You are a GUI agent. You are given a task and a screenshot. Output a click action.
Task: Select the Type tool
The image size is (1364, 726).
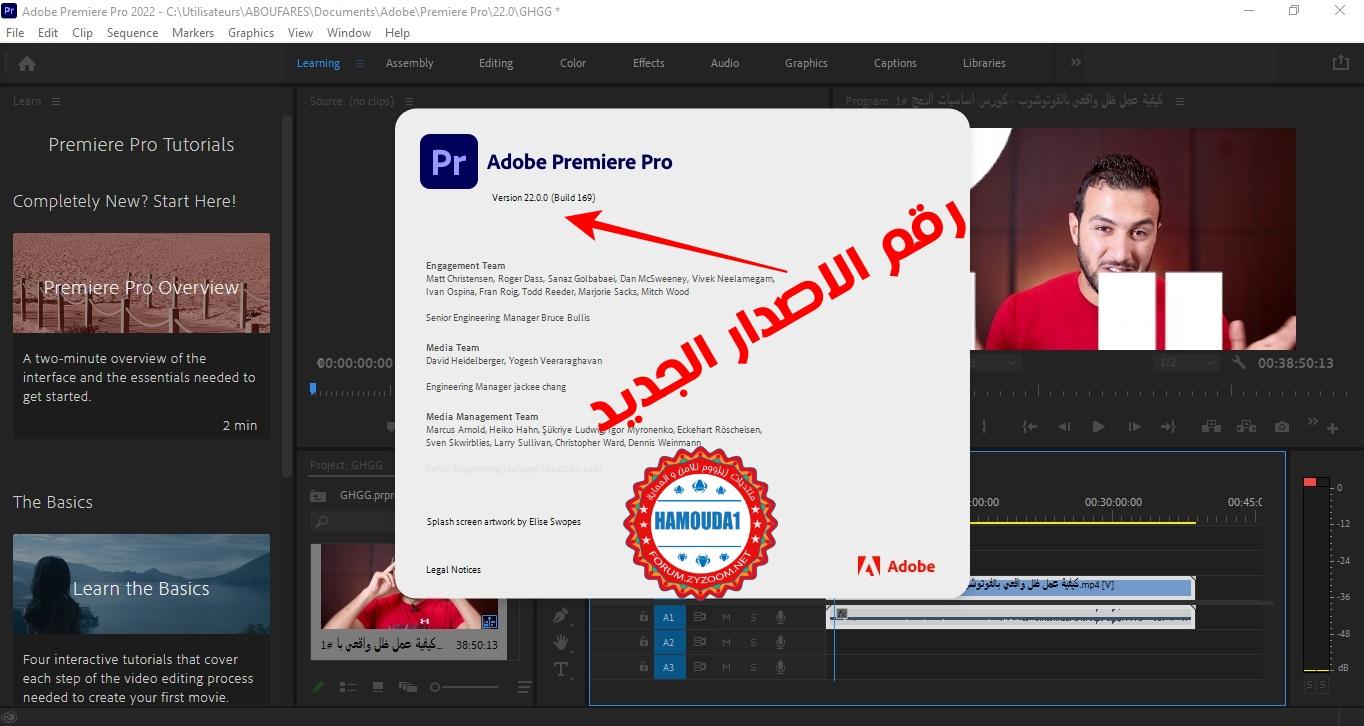point(561,668)
